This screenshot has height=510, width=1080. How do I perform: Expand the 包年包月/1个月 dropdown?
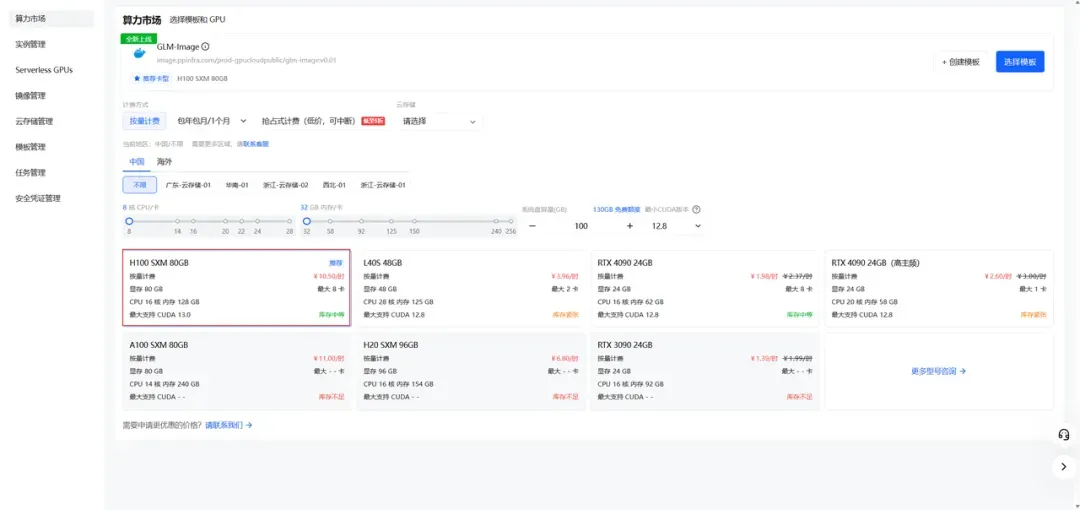tap(211, 121)
